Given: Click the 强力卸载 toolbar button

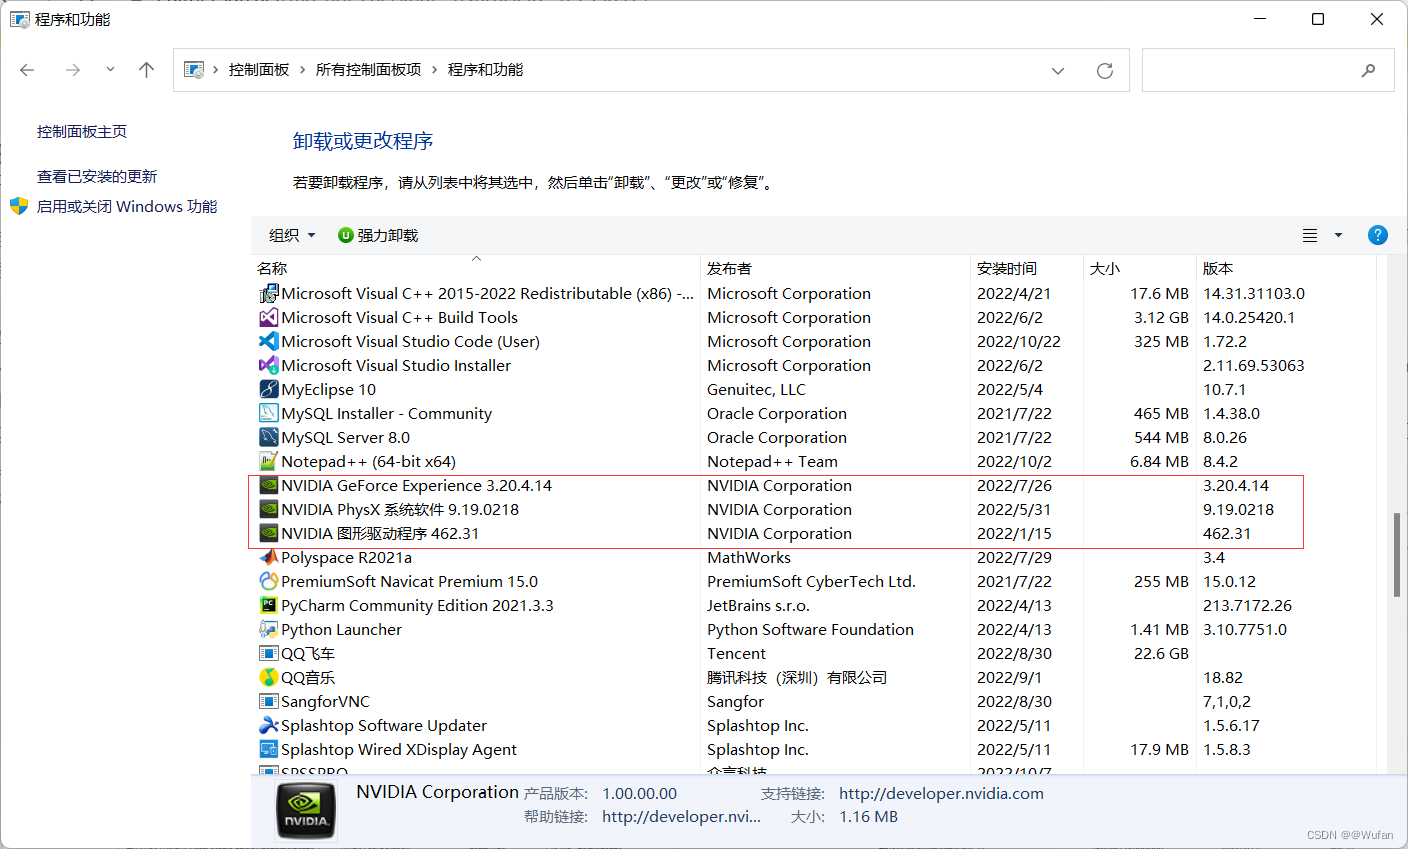Looking at the screenshot, I should (x=378, y=235).
